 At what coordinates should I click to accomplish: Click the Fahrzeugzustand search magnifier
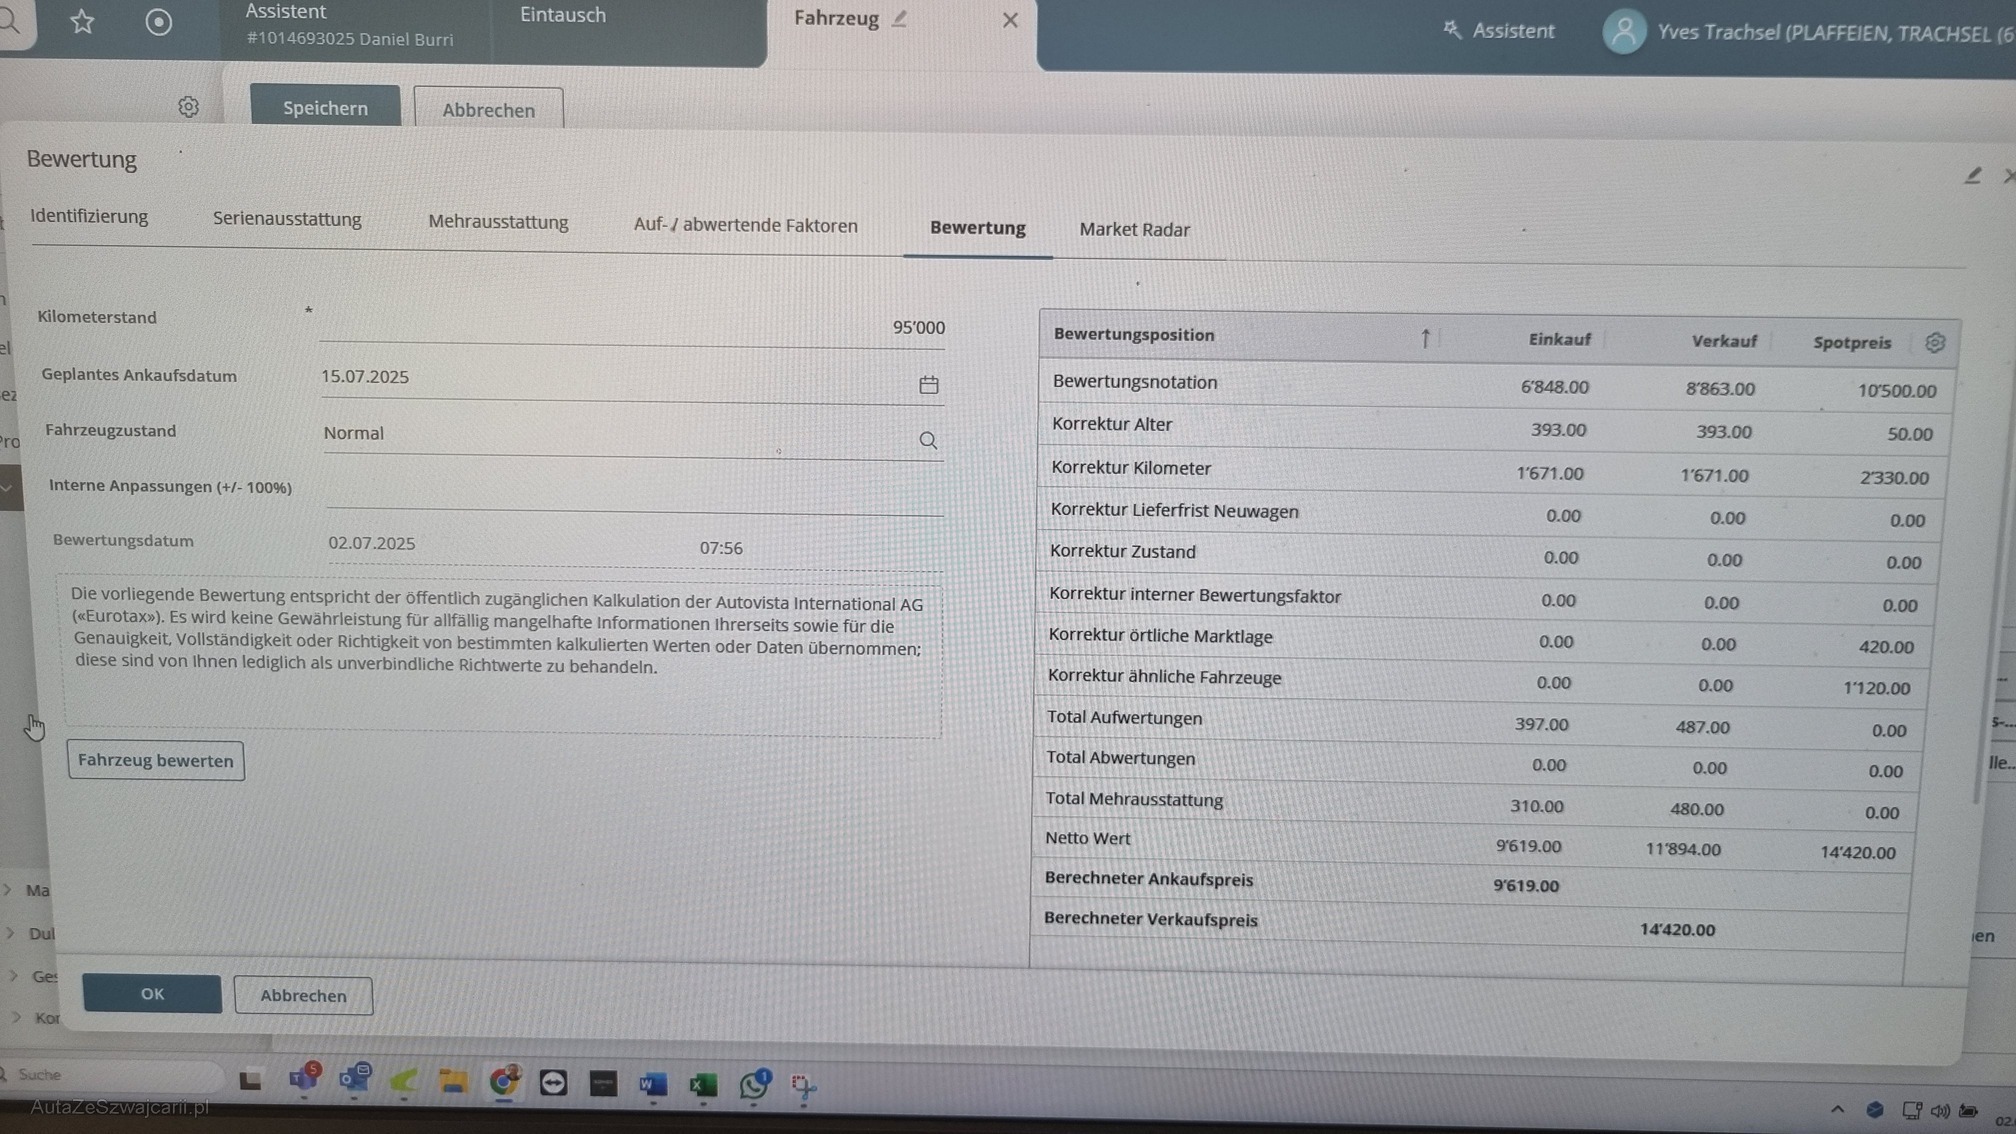[x=928, y=441]
